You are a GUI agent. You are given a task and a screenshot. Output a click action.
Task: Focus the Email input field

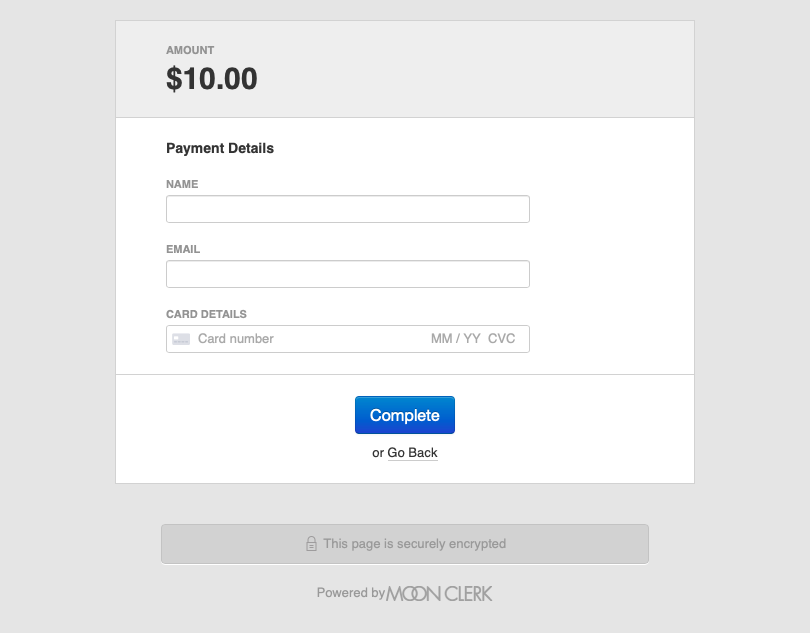(347, 274)
